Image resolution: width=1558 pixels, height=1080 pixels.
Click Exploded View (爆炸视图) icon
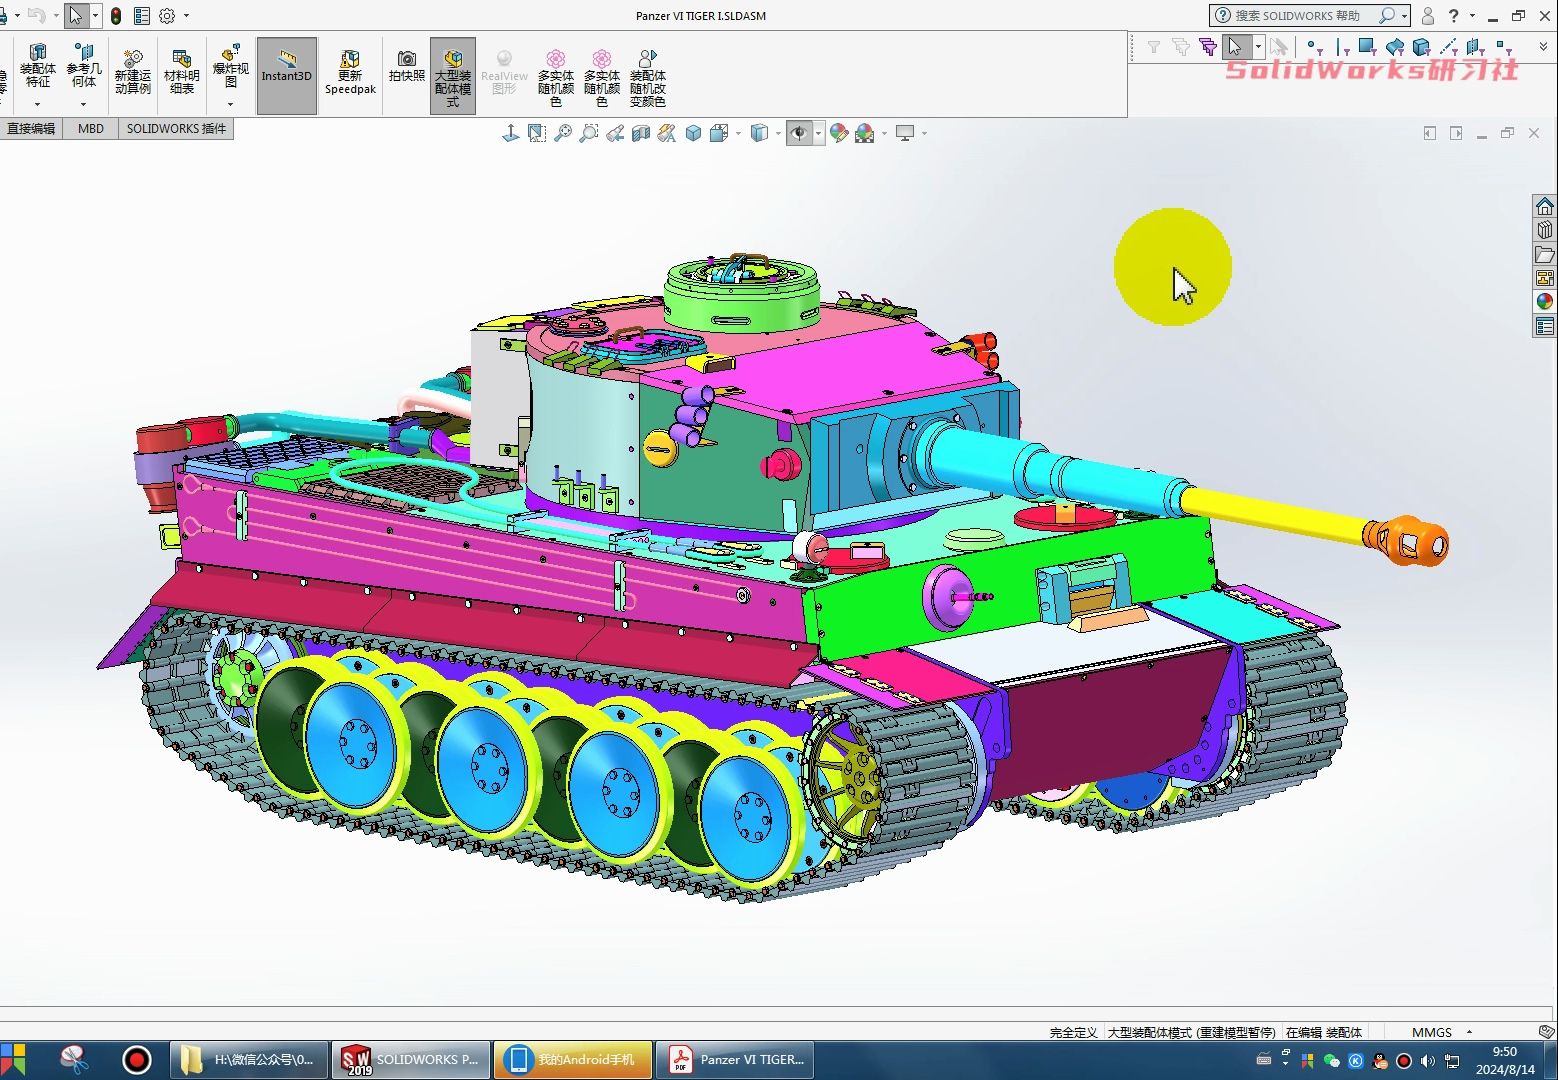click(x=231, y=67)
